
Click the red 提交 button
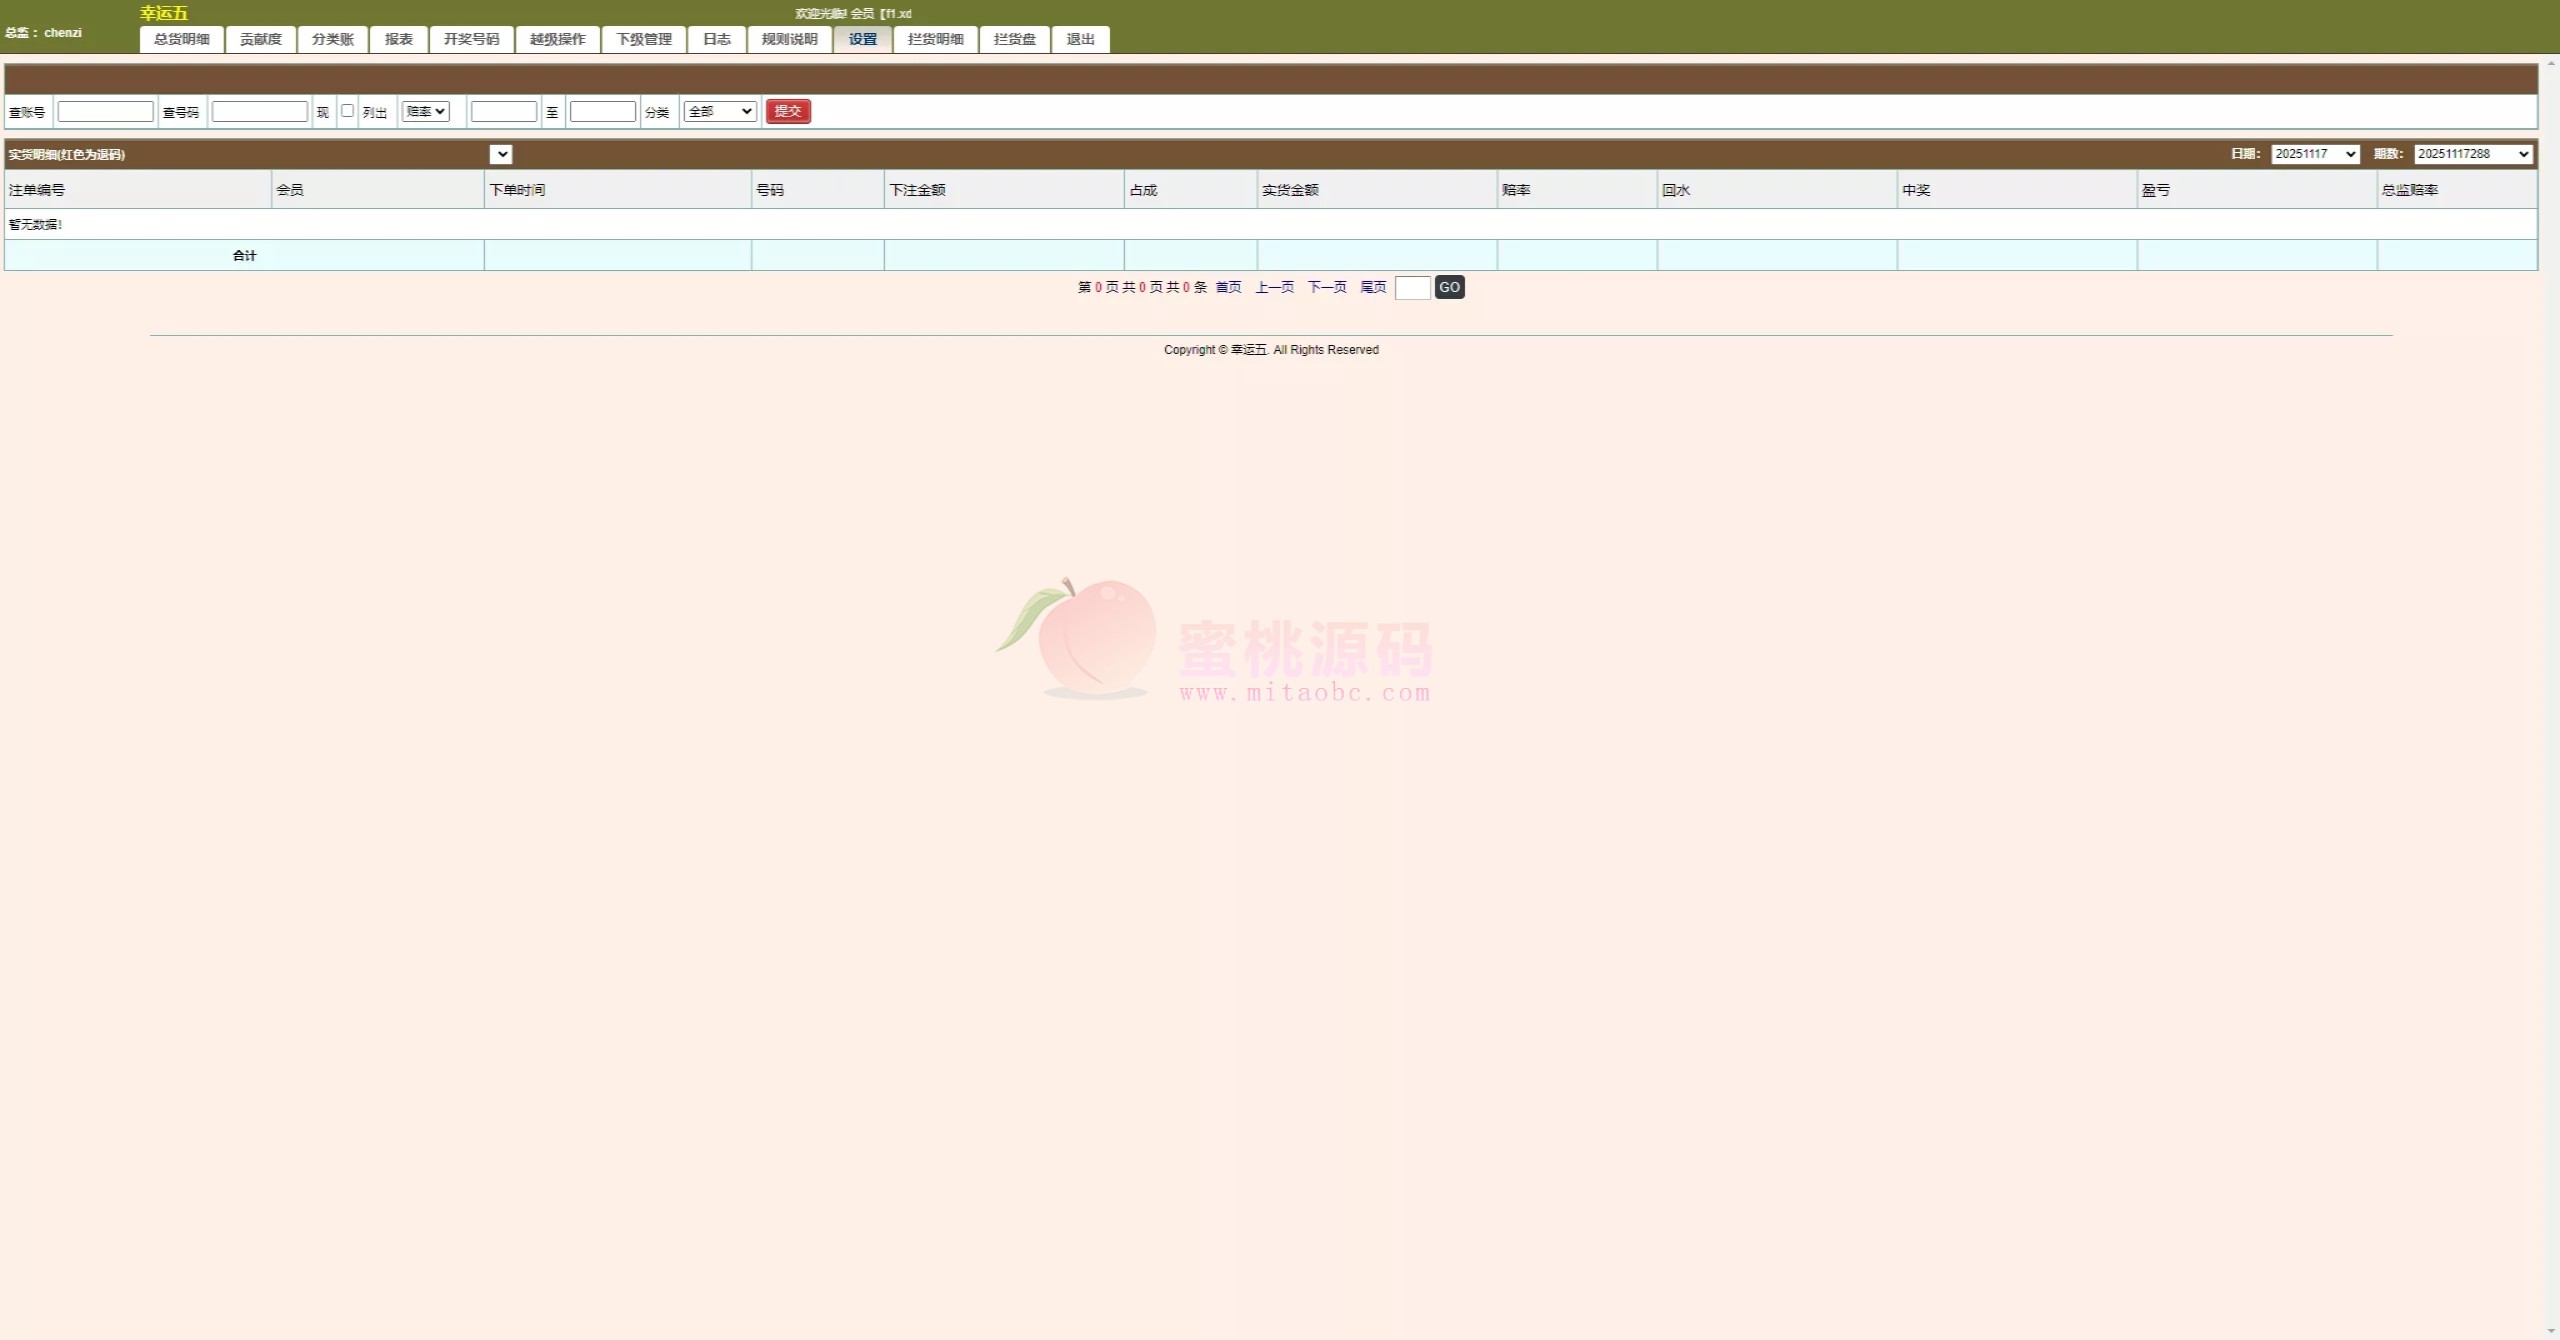pyautogui.click(x=787, y=111)
